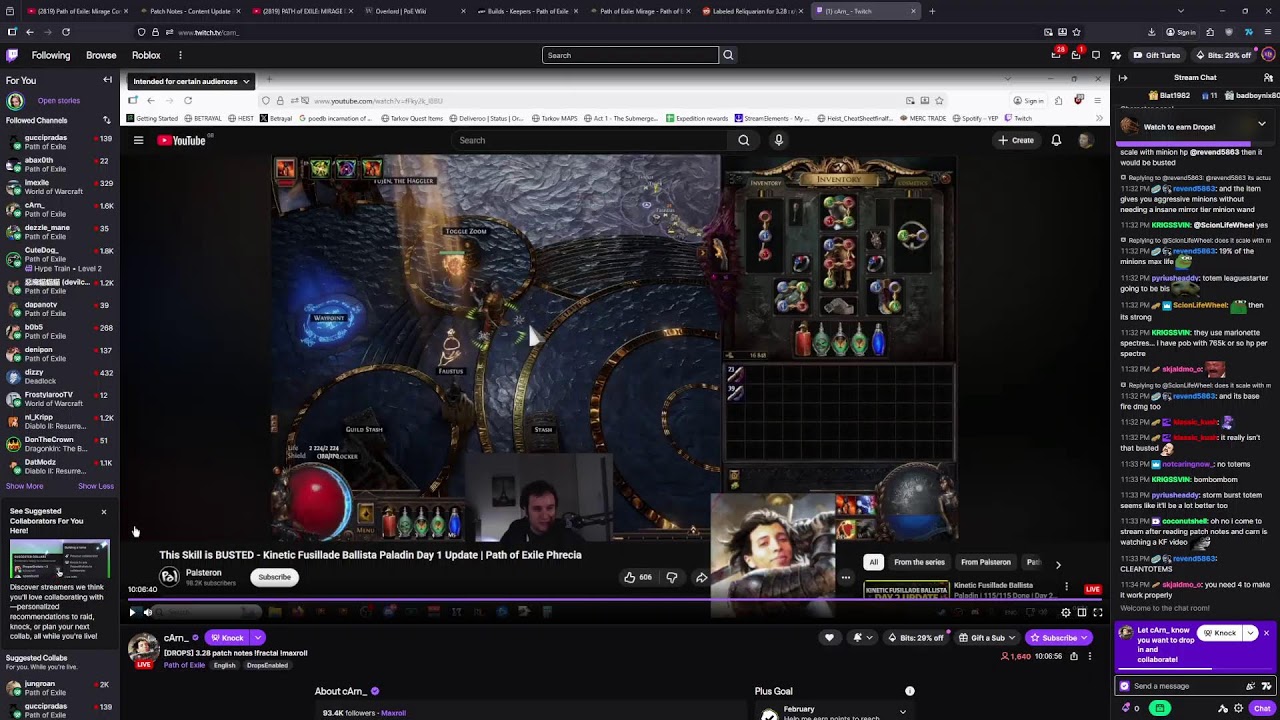Open a new browser tab with plus
This screenshot has width=1280, height=720.
click(x=932, y=11)
